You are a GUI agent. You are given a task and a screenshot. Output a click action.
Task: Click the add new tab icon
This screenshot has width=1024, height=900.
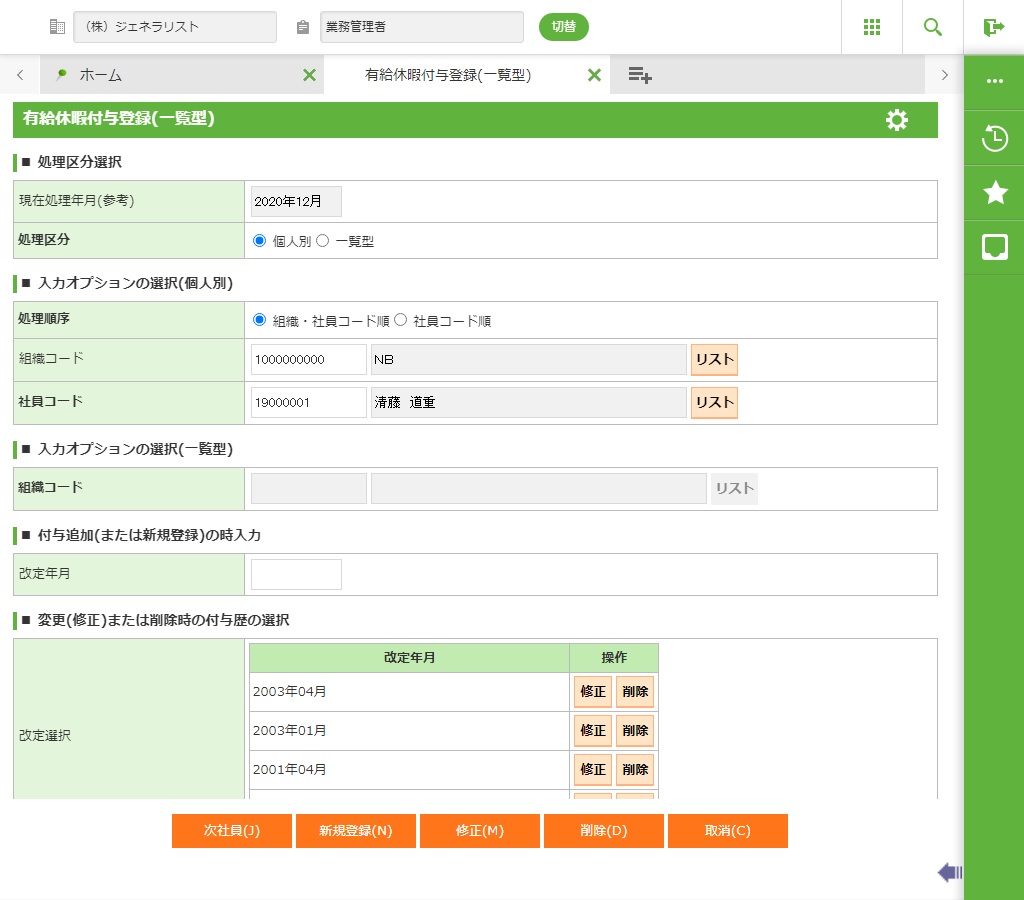tap(640, 75)
